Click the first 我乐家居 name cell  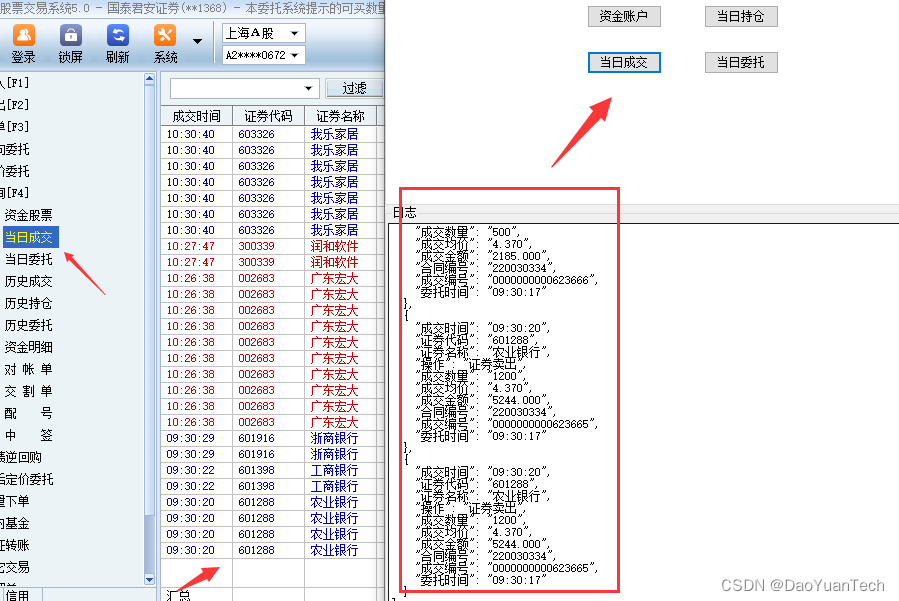334,134
